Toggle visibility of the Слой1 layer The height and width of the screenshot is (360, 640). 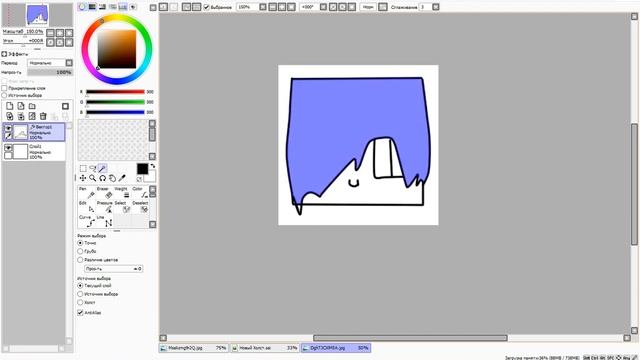point(8,147)
